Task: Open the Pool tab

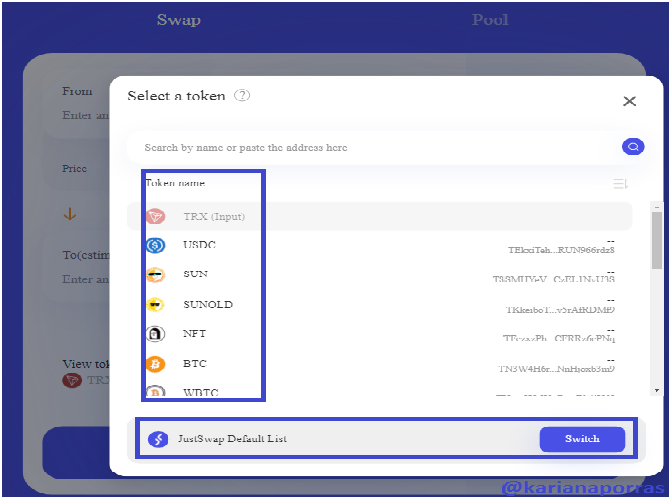Action: [x=490, y=20]
